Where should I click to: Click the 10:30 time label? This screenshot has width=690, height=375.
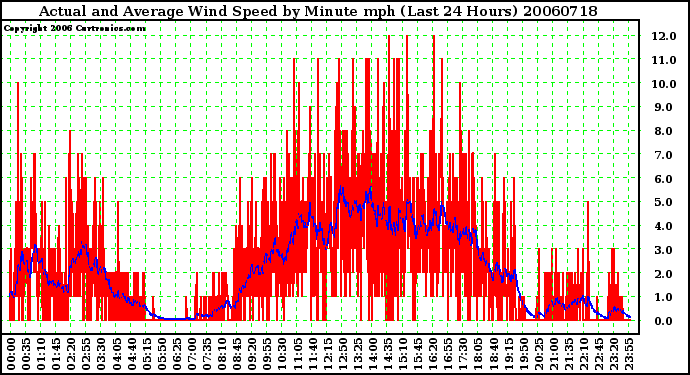(282, 354)
